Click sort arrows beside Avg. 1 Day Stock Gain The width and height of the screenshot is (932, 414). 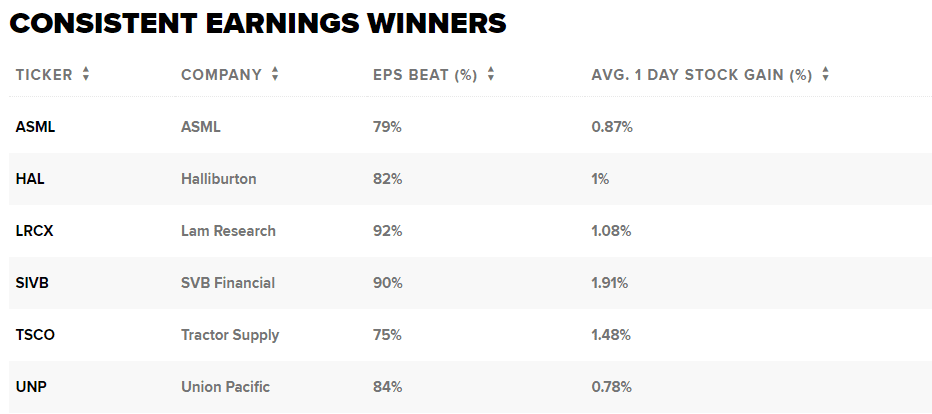pyautogui.click(x=826, y=75)
